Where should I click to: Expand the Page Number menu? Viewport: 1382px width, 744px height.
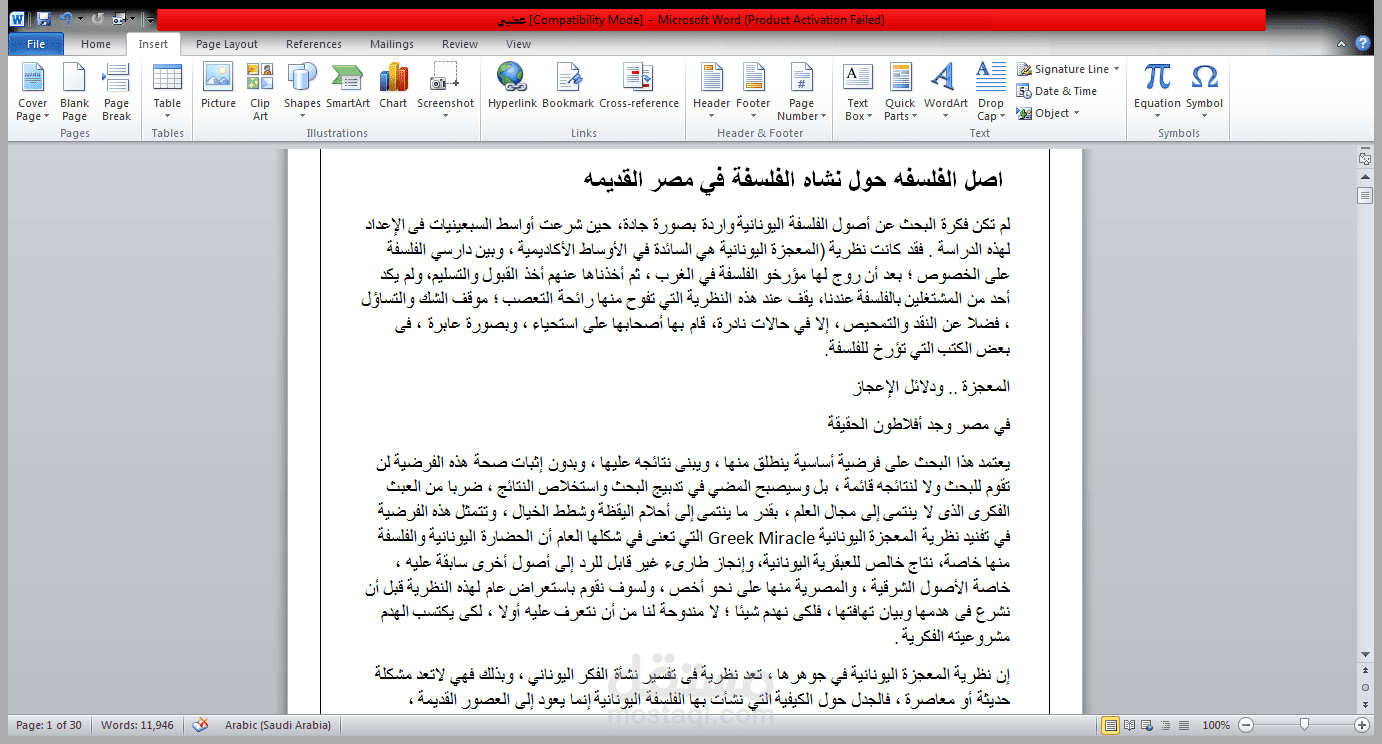(x=802, y=91)
